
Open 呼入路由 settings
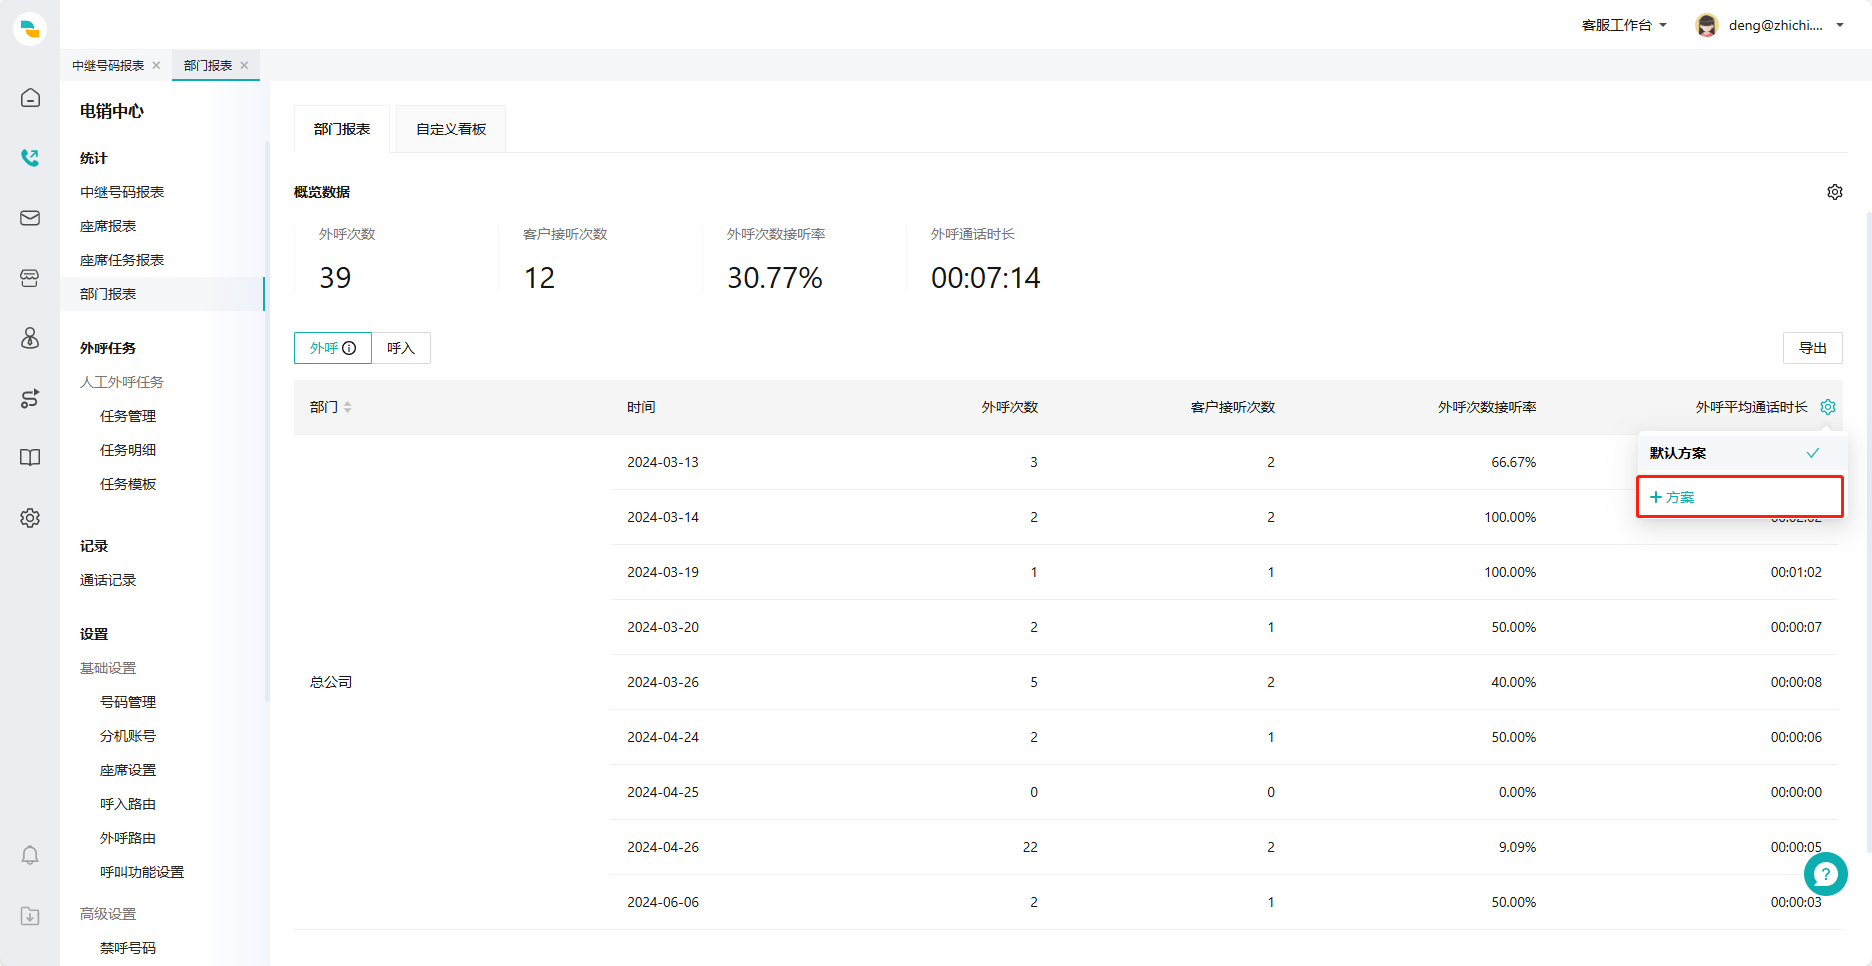pos(128,804)
